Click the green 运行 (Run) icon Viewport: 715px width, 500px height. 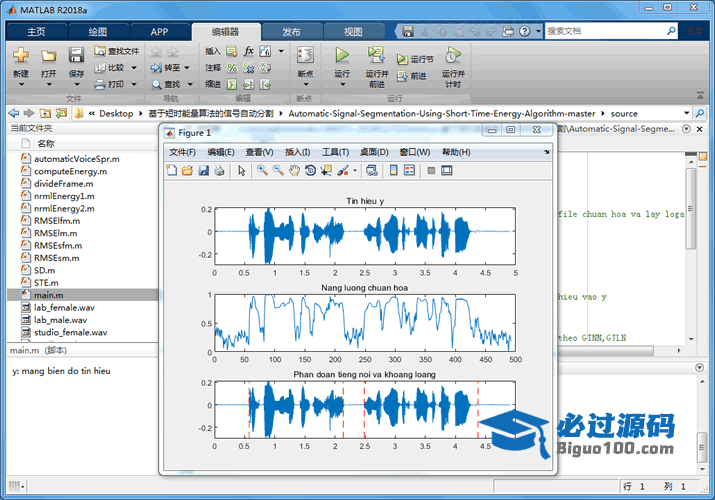click(342, 55)
